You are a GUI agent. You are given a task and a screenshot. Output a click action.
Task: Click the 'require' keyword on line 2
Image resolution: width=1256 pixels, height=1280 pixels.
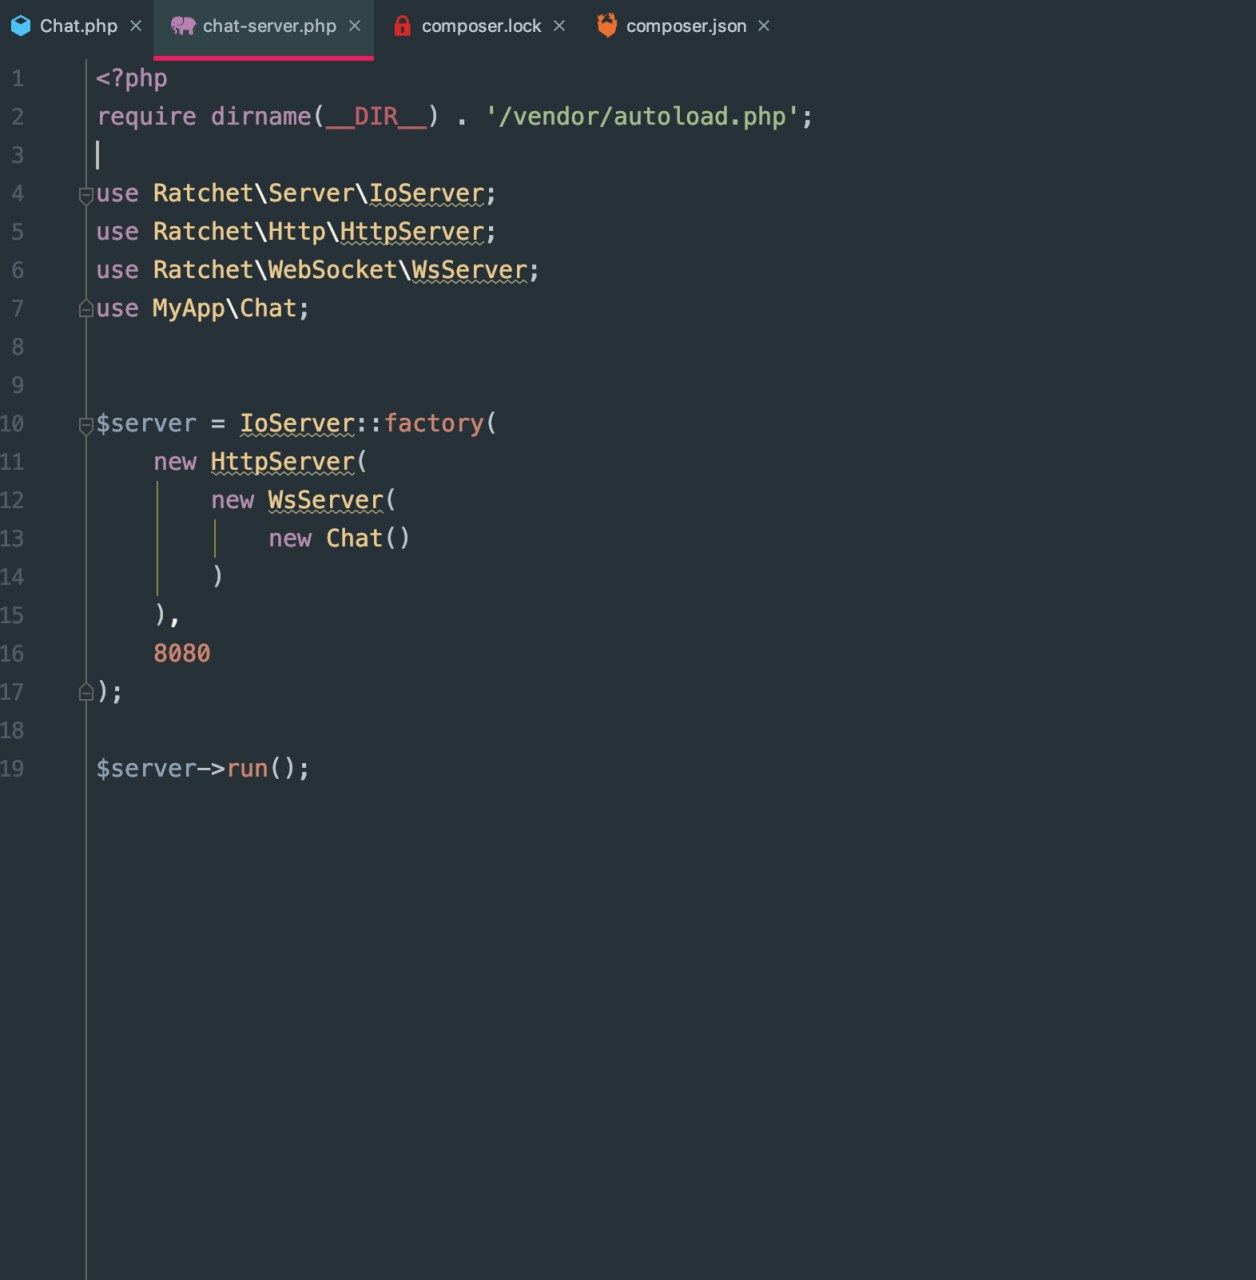(x=146, y=117)
